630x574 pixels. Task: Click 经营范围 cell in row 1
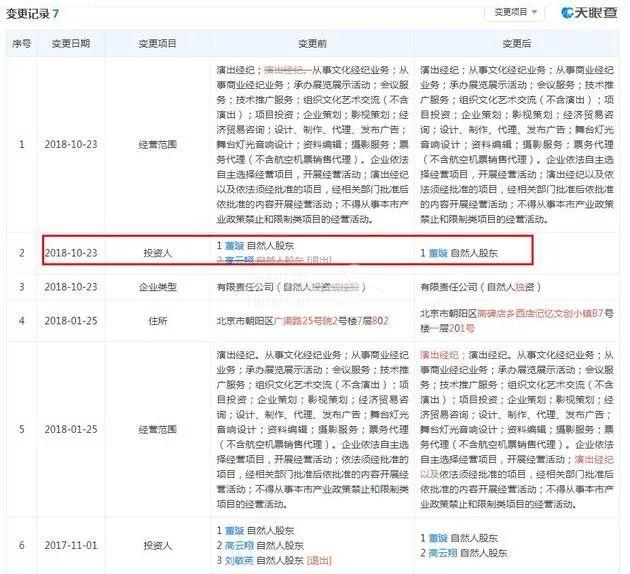pyautogui.click(x=158, y=144)
